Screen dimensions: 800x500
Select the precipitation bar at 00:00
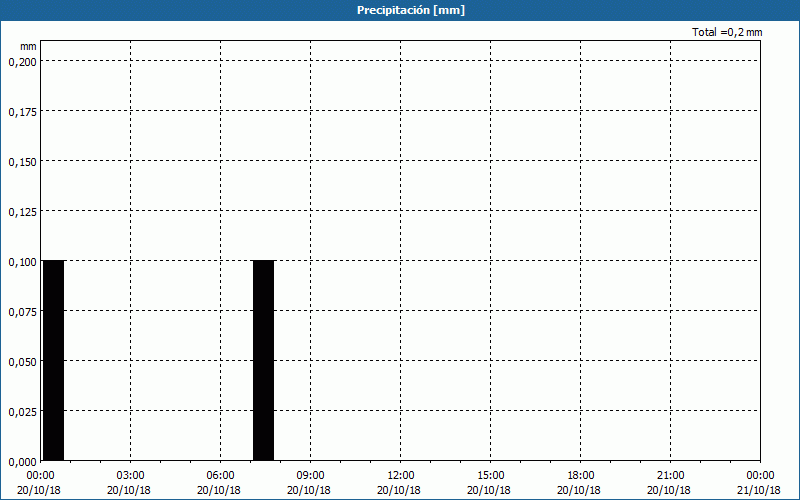pyautogui.click(x=54, y=360)
